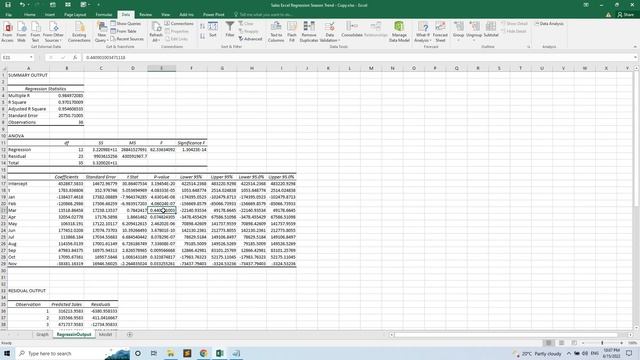Click the From Access icon
The height and width of the screenshot is (360, 640).
tap(7, 32)
